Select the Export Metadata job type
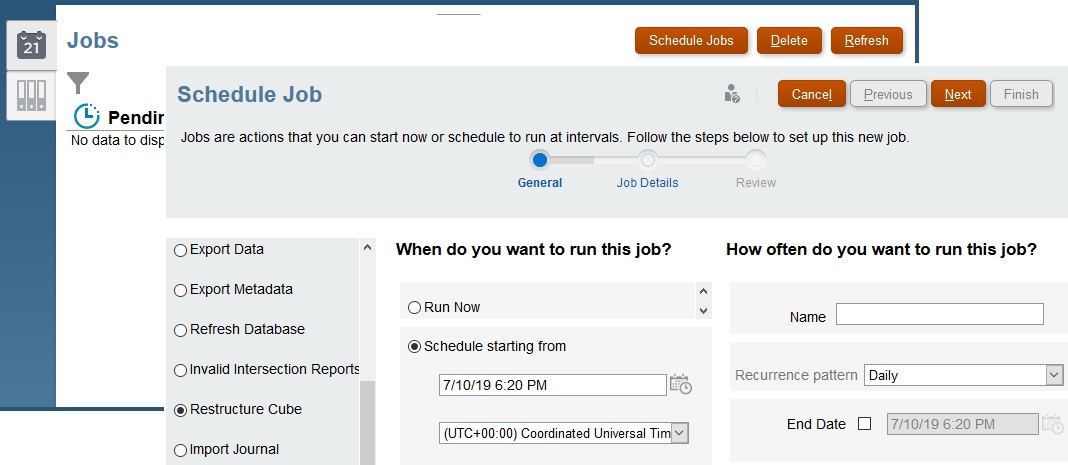This screenshot has height=465, width=1068. (x=181, y=290)
